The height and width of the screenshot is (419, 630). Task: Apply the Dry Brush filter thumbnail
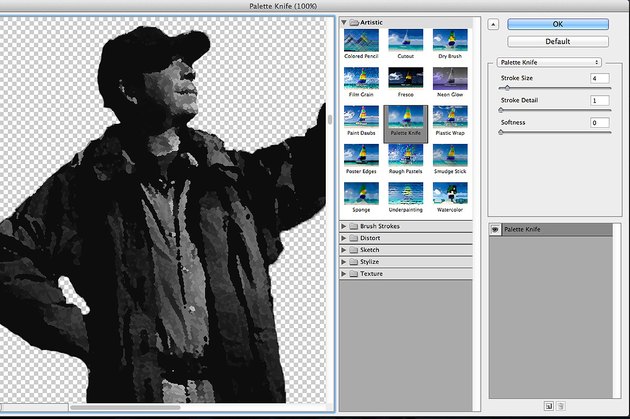click(x=450, y=44)
